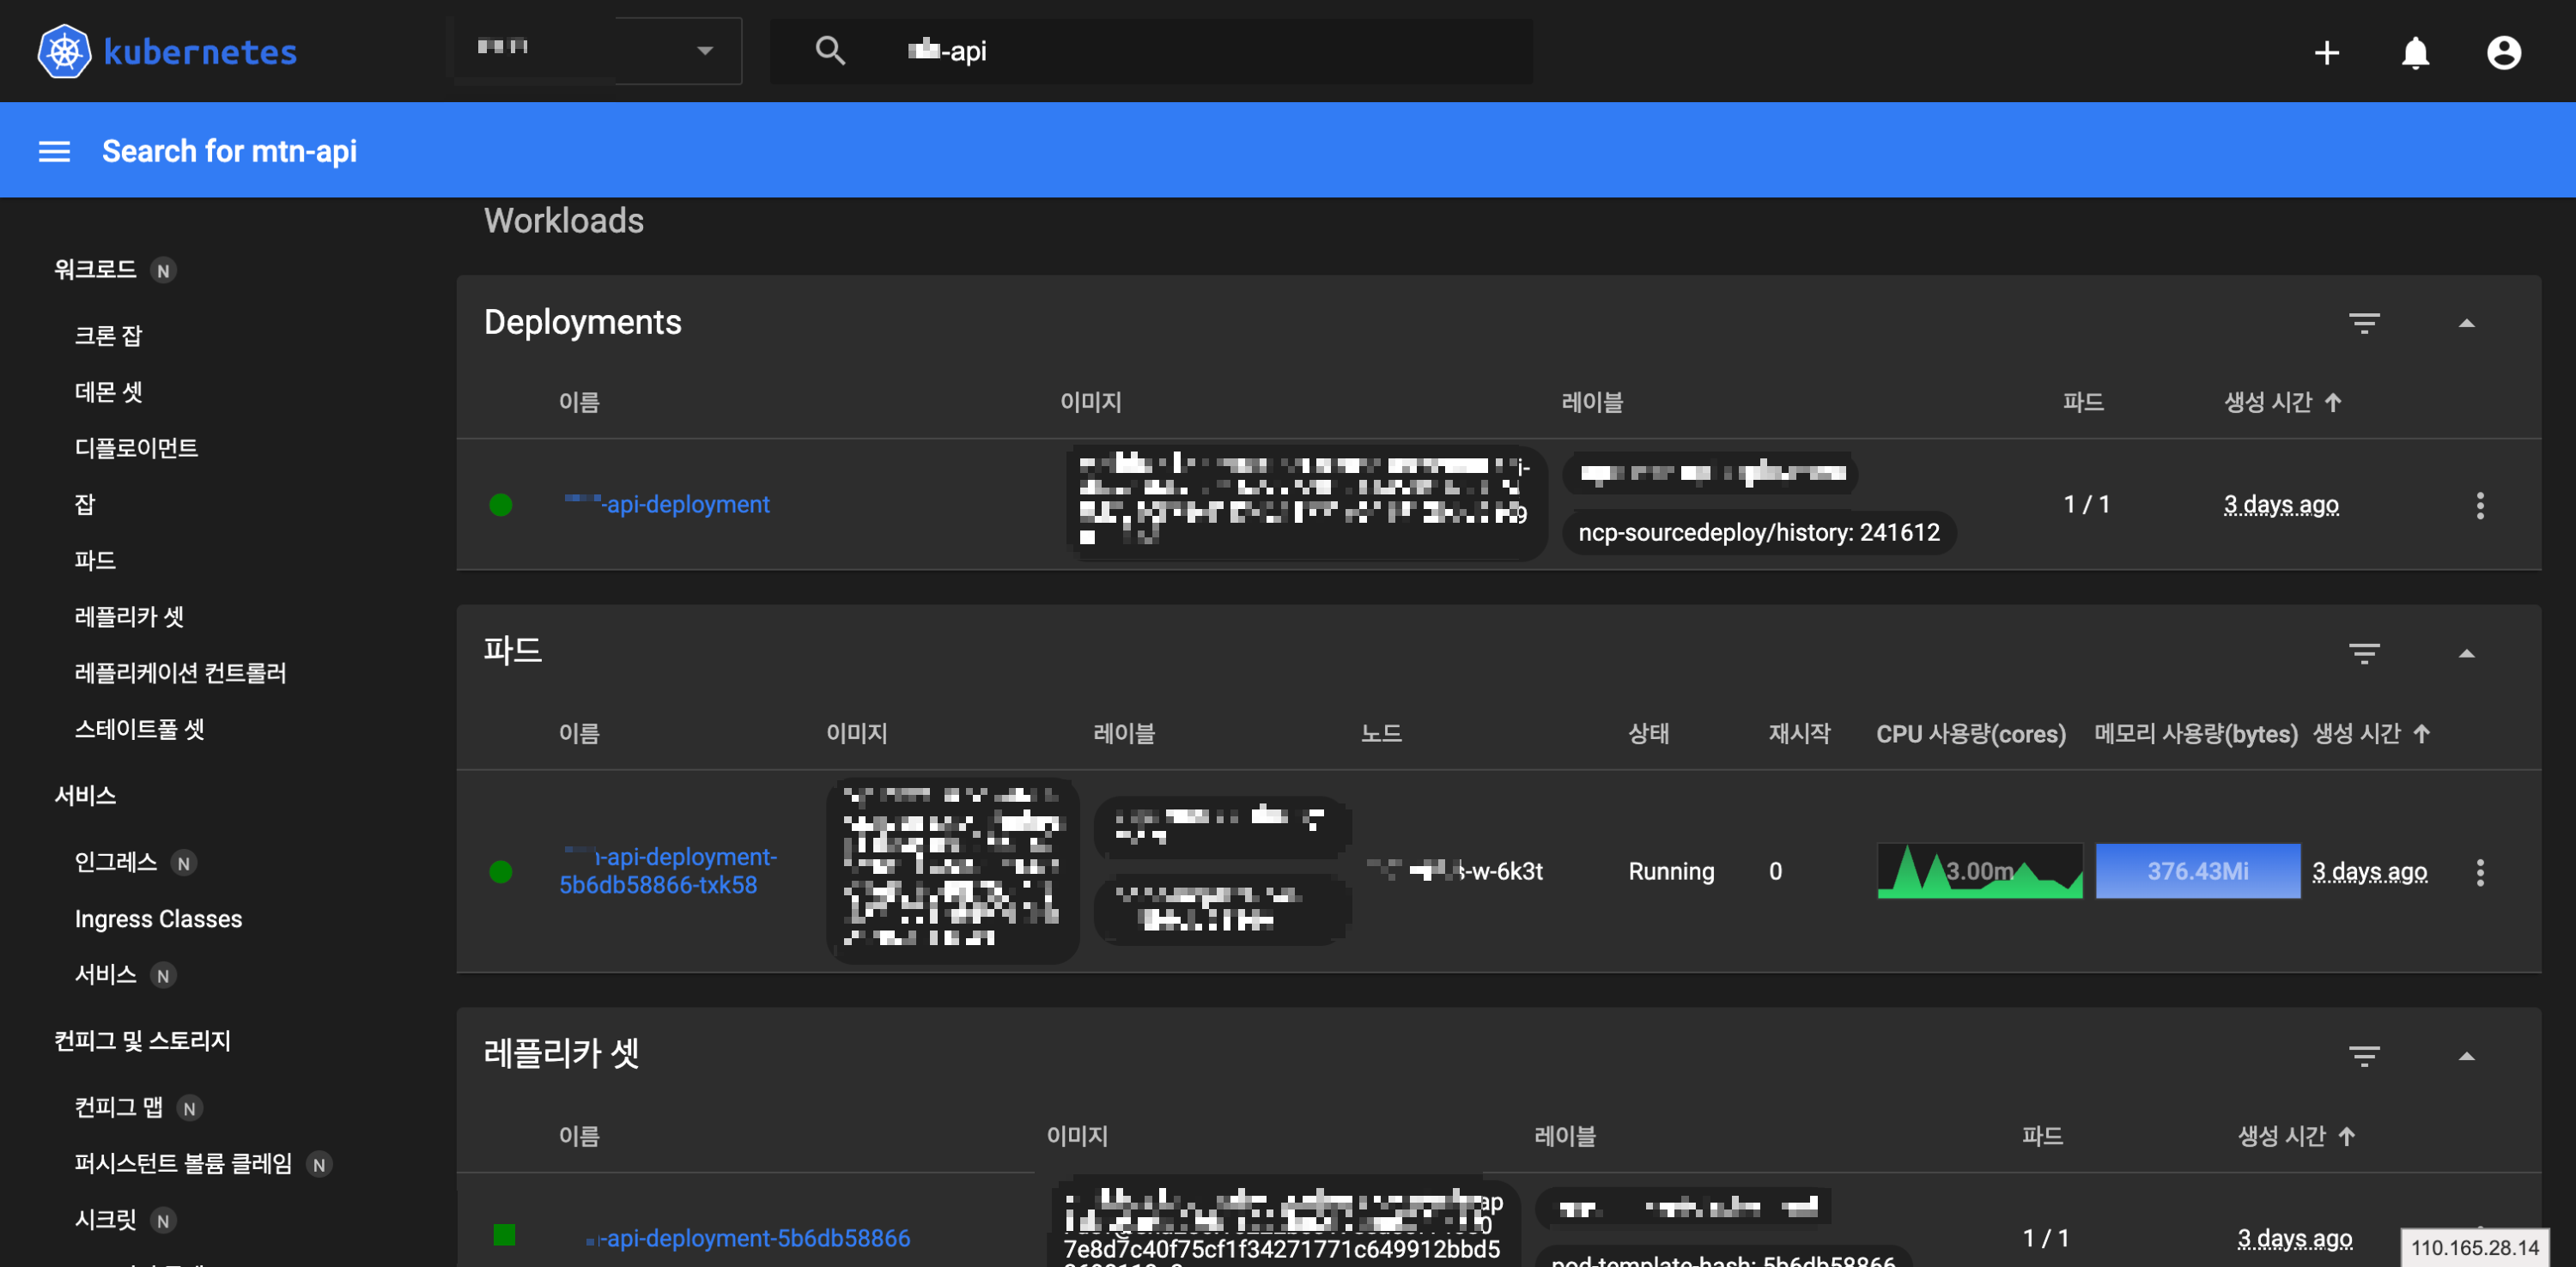
Task: Click the 376.43Mi memory usage bar
Action: point(2197,871)
